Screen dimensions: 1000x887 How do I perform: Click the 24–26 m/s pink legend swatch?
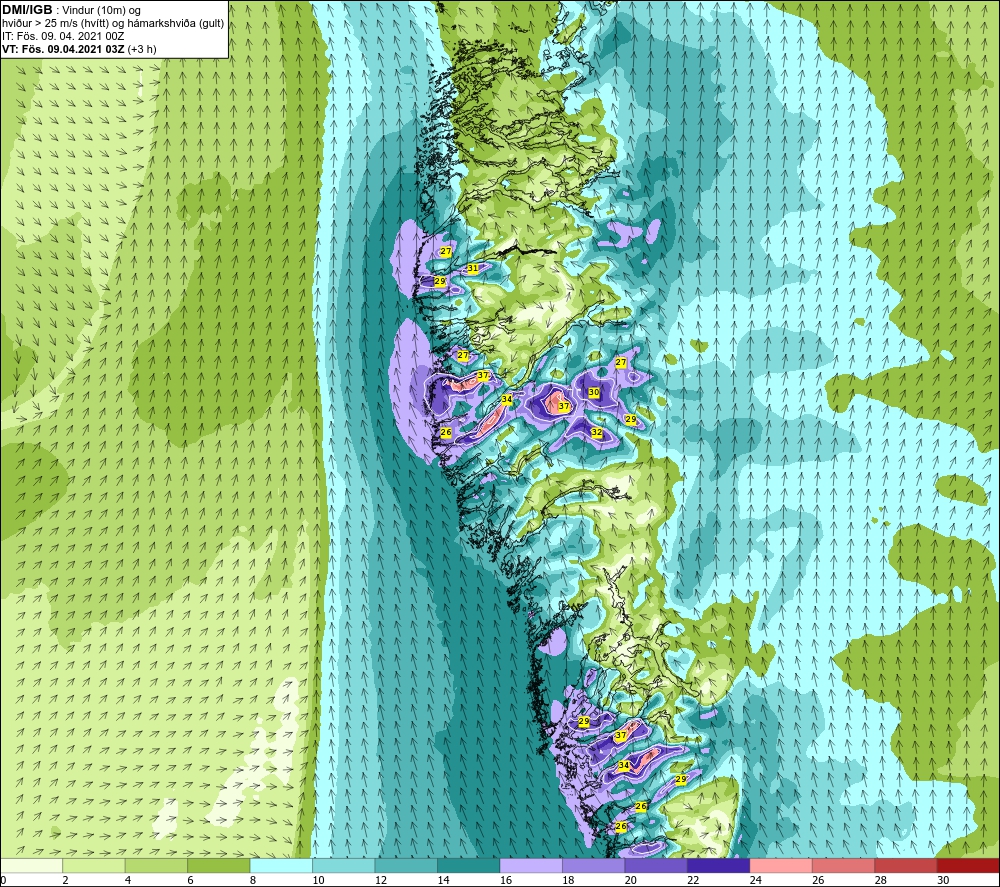pyautogui.click(x=781, y=866)
